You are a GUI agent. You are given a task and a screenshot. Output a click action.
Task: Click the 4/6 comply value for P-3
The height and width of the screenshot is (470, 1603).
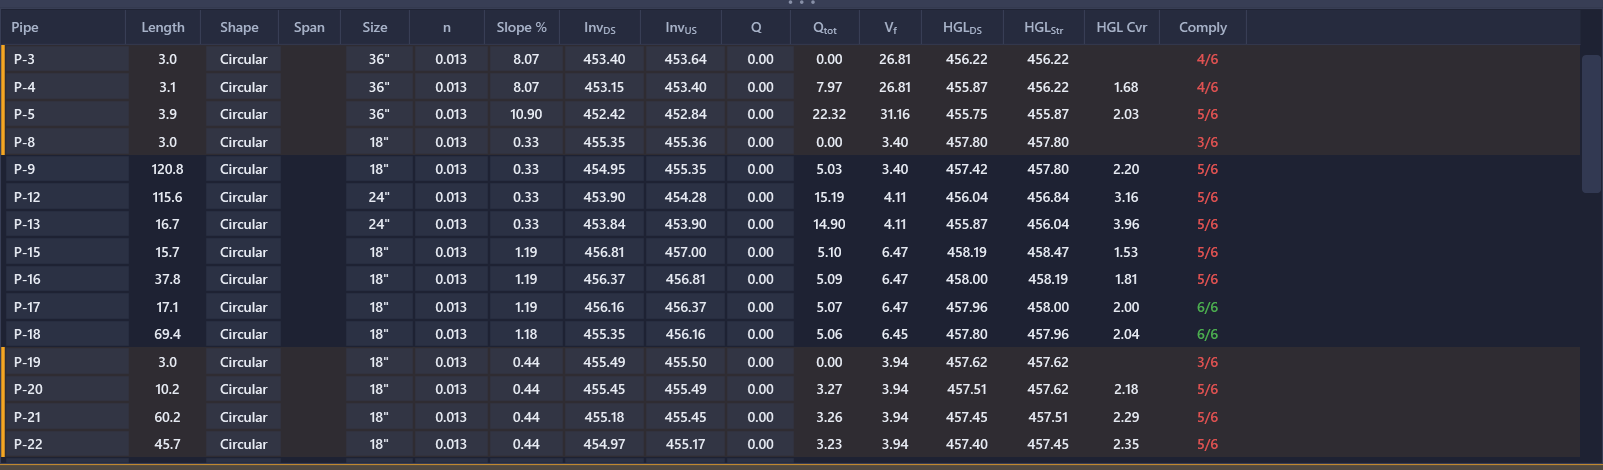(x=1207, y=60)
